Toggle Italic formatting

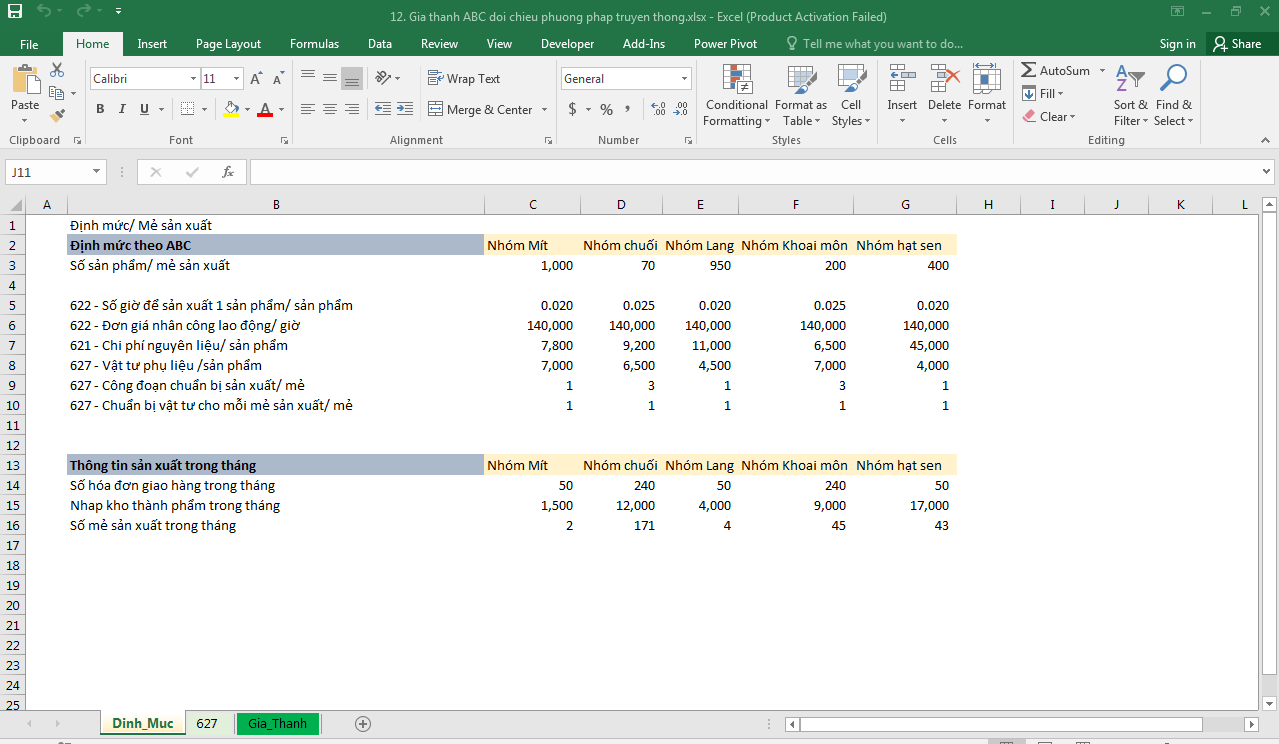[122, 109]
